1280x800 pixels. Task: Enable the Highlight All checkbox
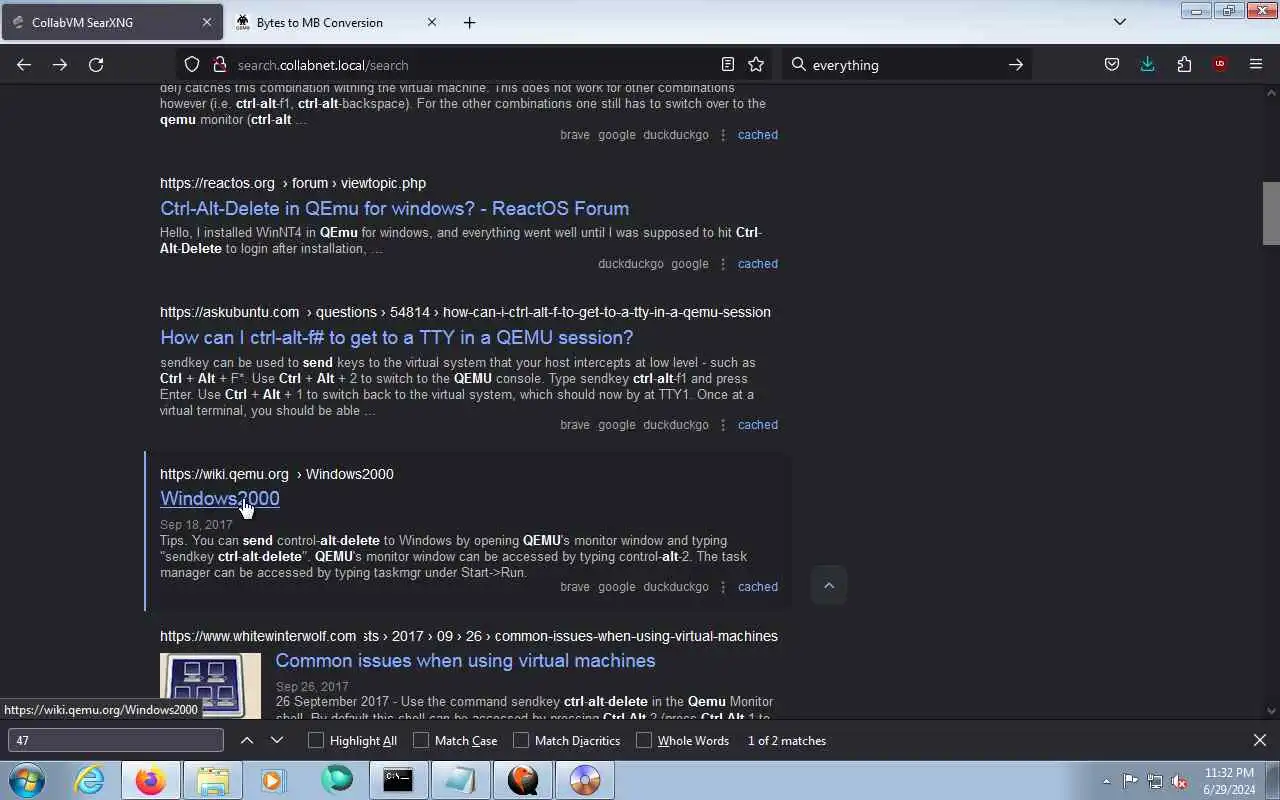point(316,741)
